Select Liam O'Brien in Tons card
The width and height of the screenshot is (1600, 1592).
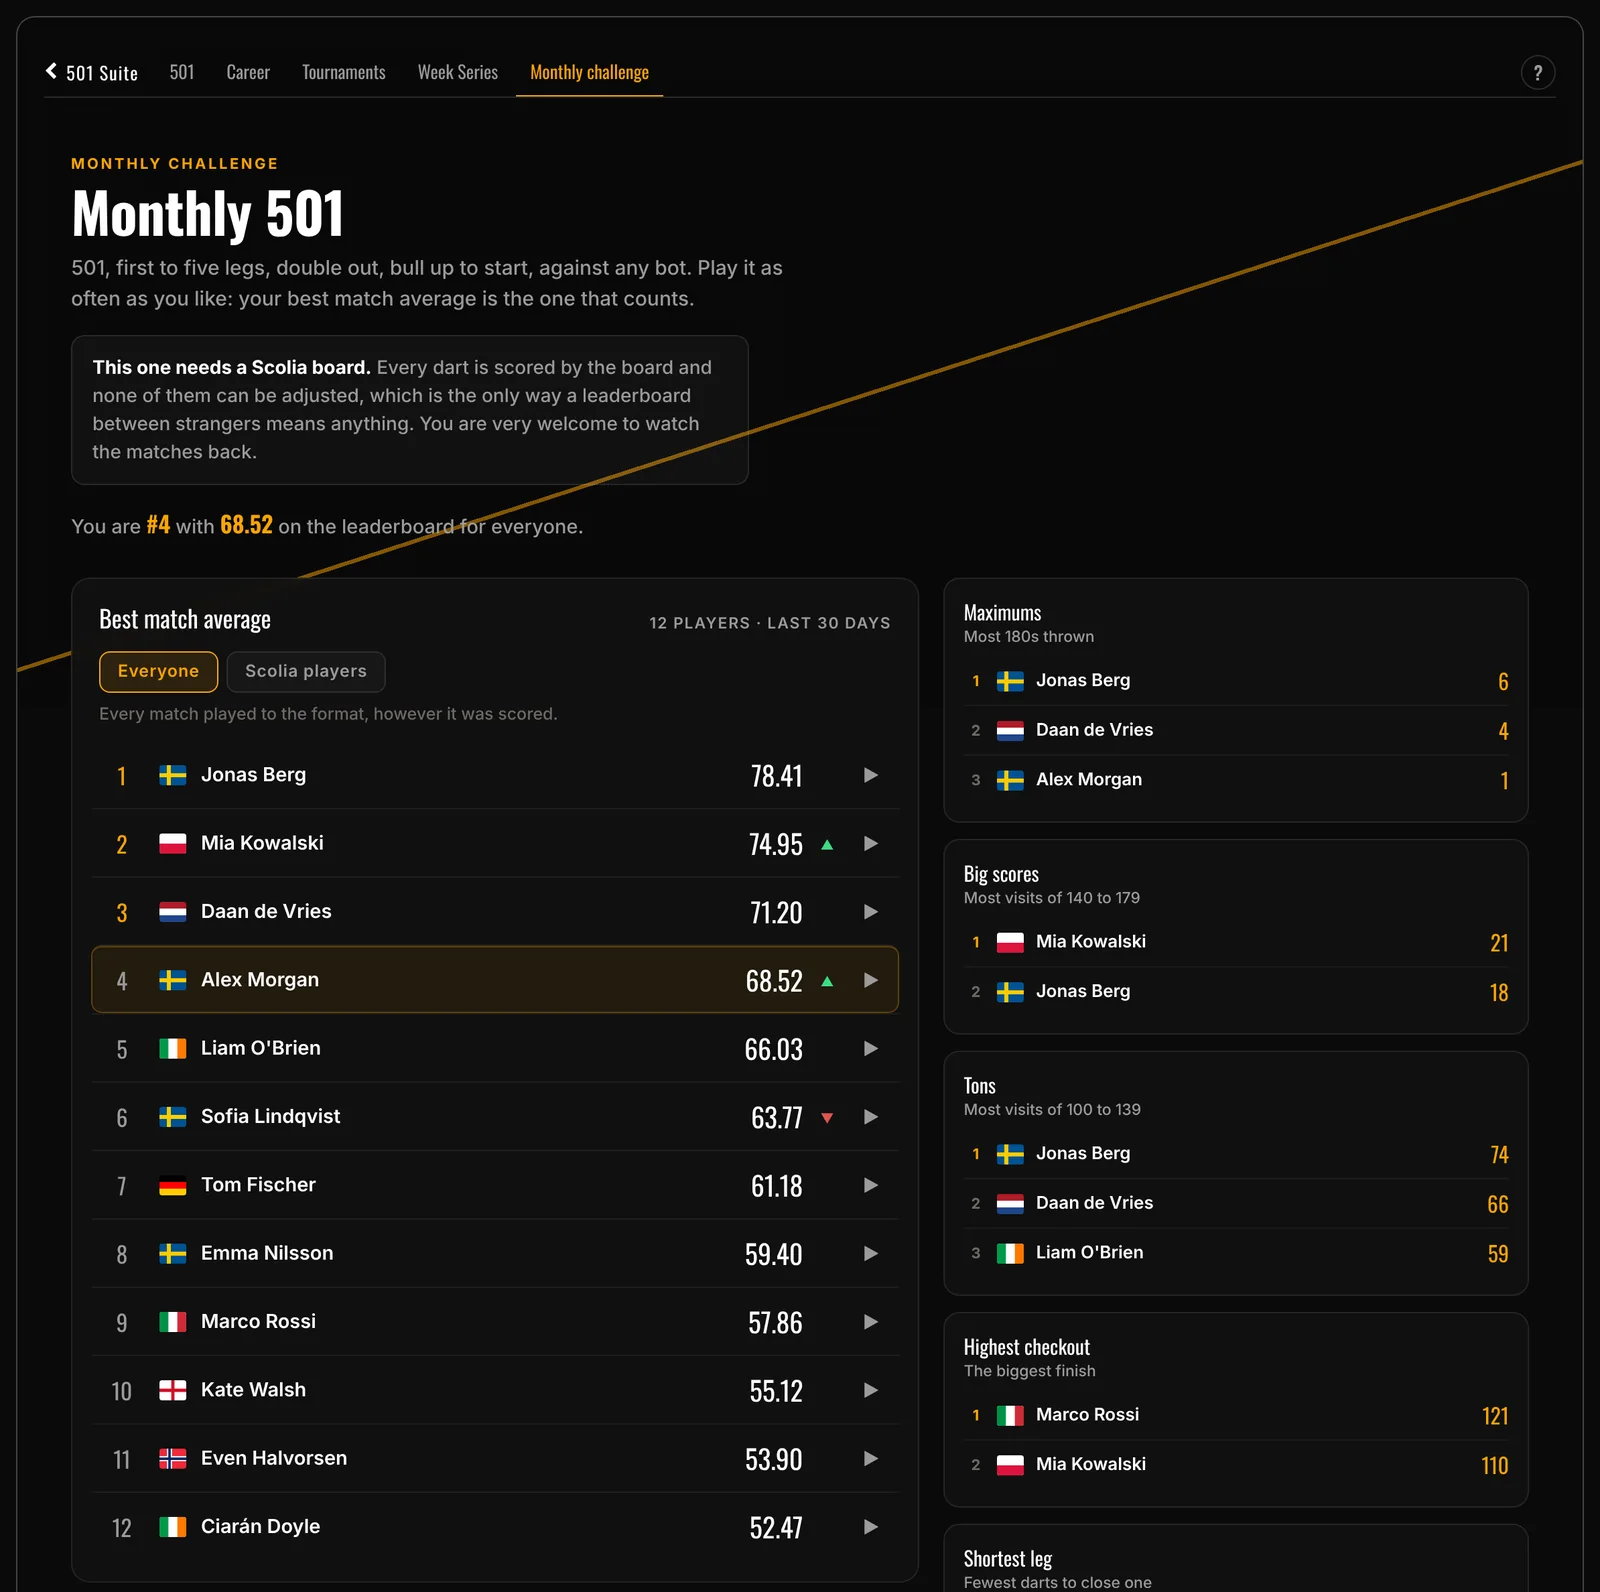click(x=1236, y=1253)
